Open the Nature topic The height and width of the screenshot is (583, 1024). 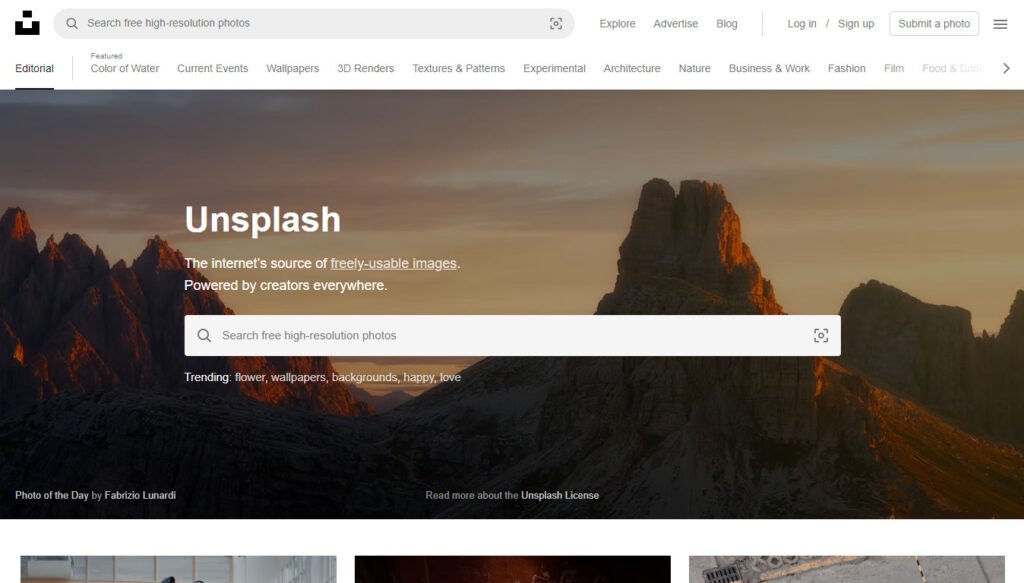click(694, 69)
